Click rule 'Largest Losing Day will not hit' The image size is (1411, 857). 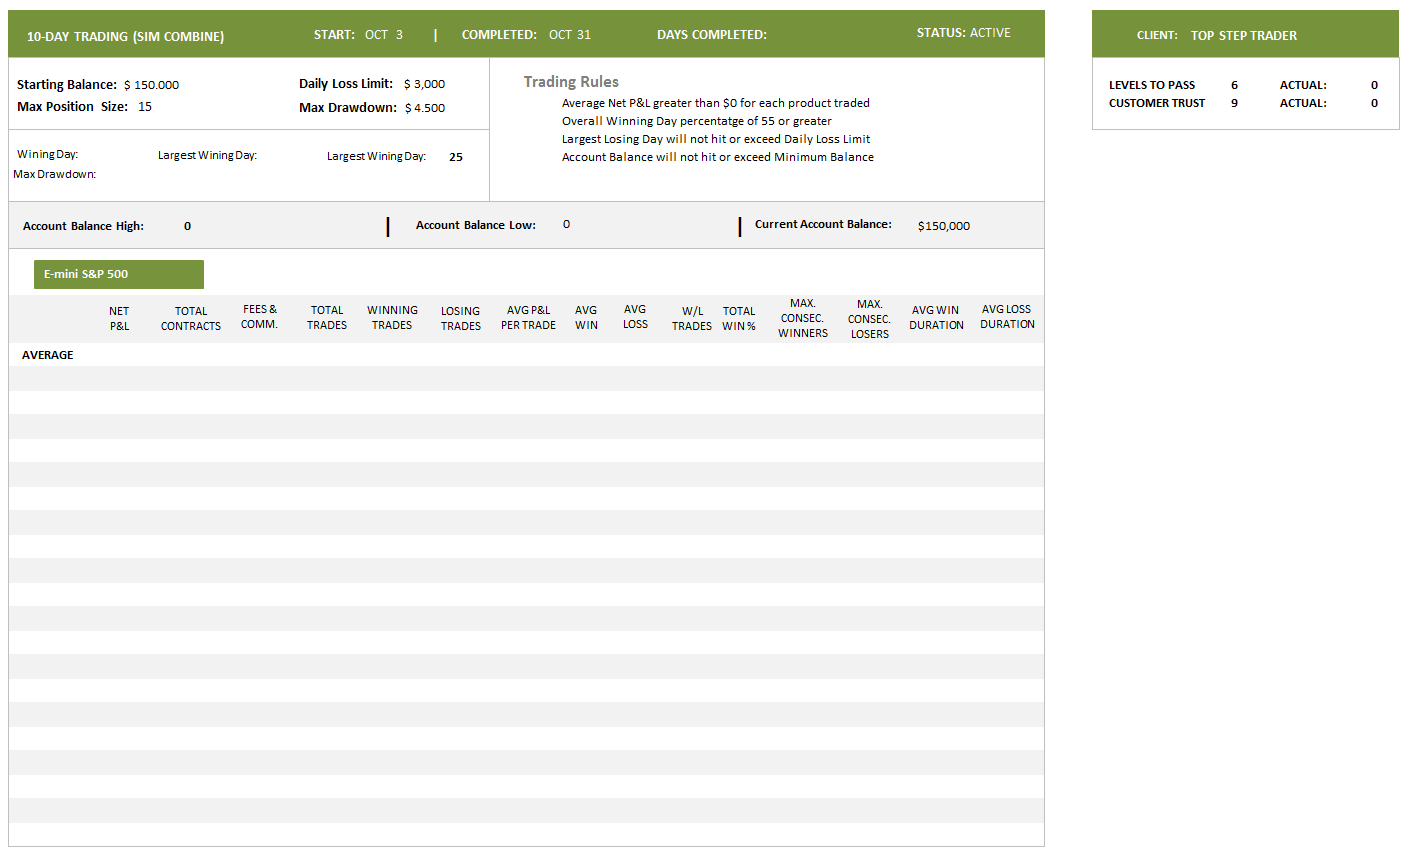pos(716,139)
